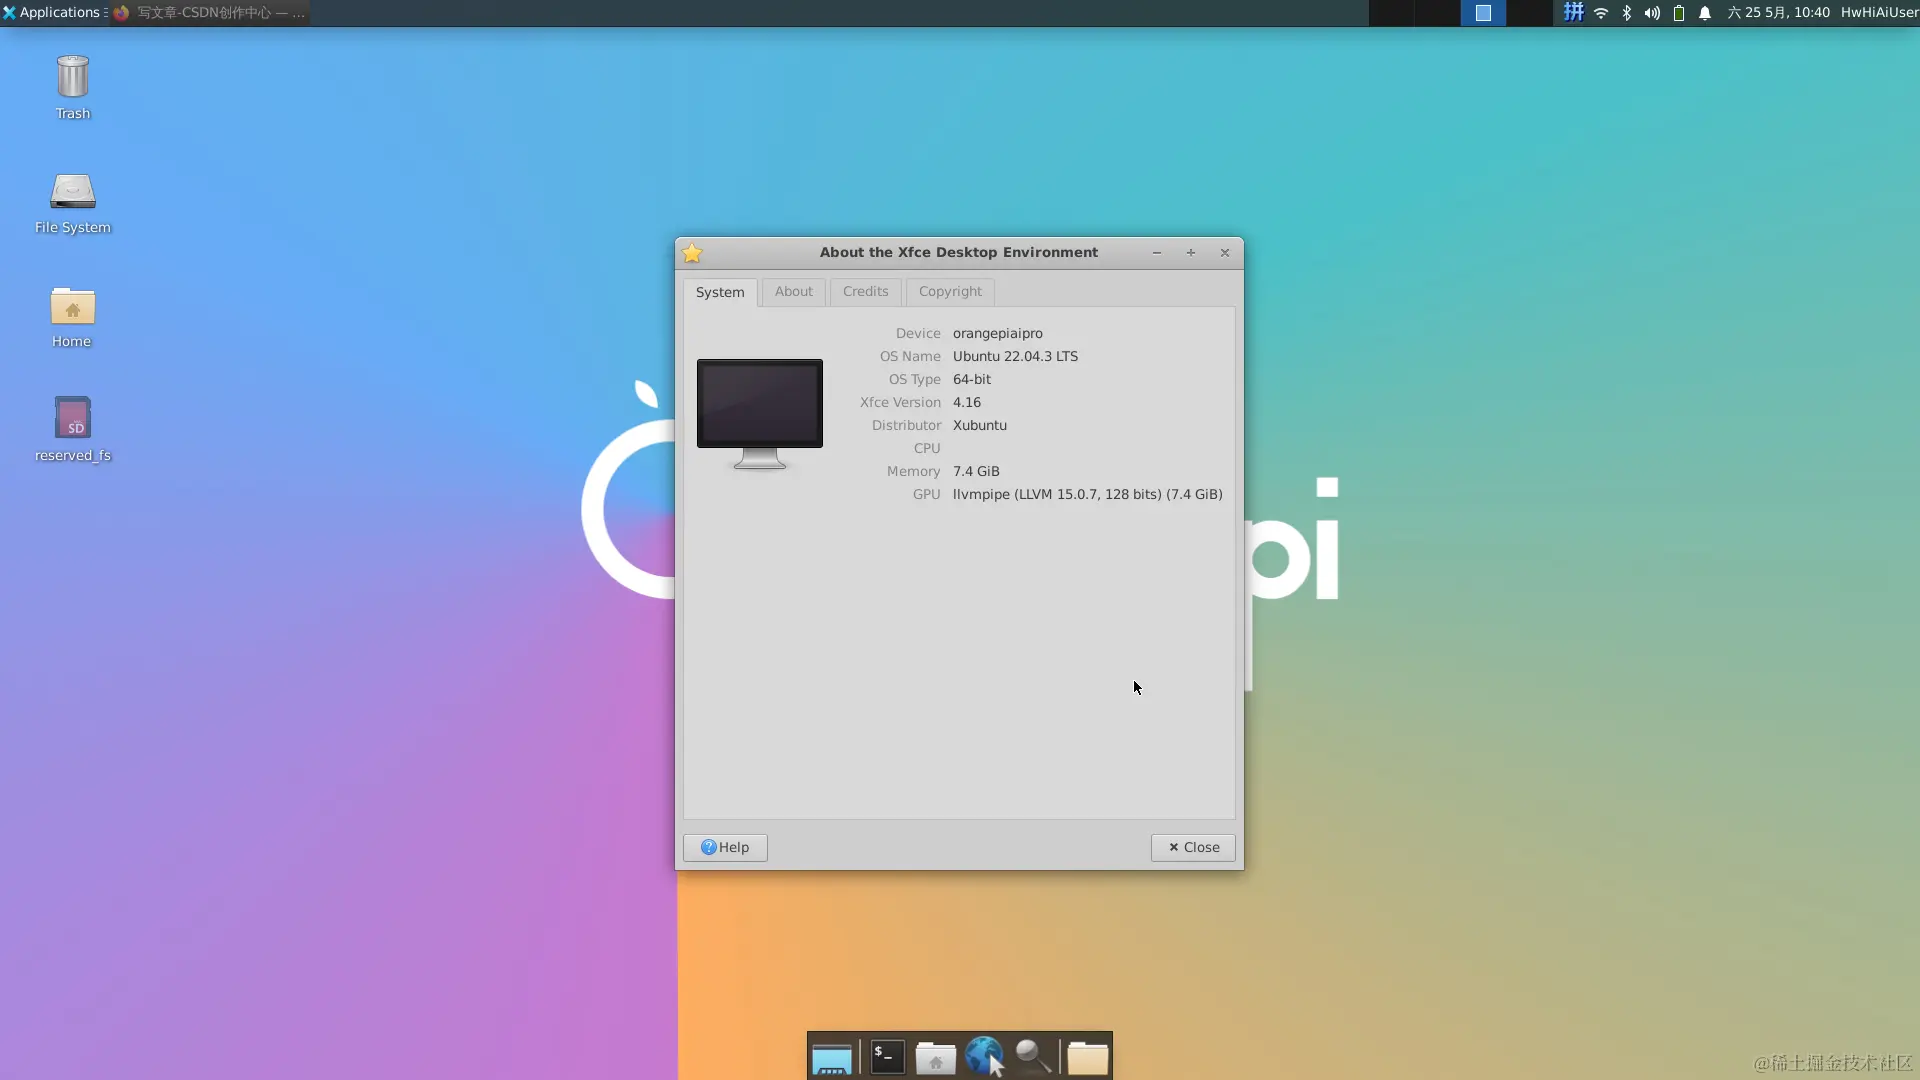
Task: Open the clock date and time panel
Action: [x=1778, y=13]
